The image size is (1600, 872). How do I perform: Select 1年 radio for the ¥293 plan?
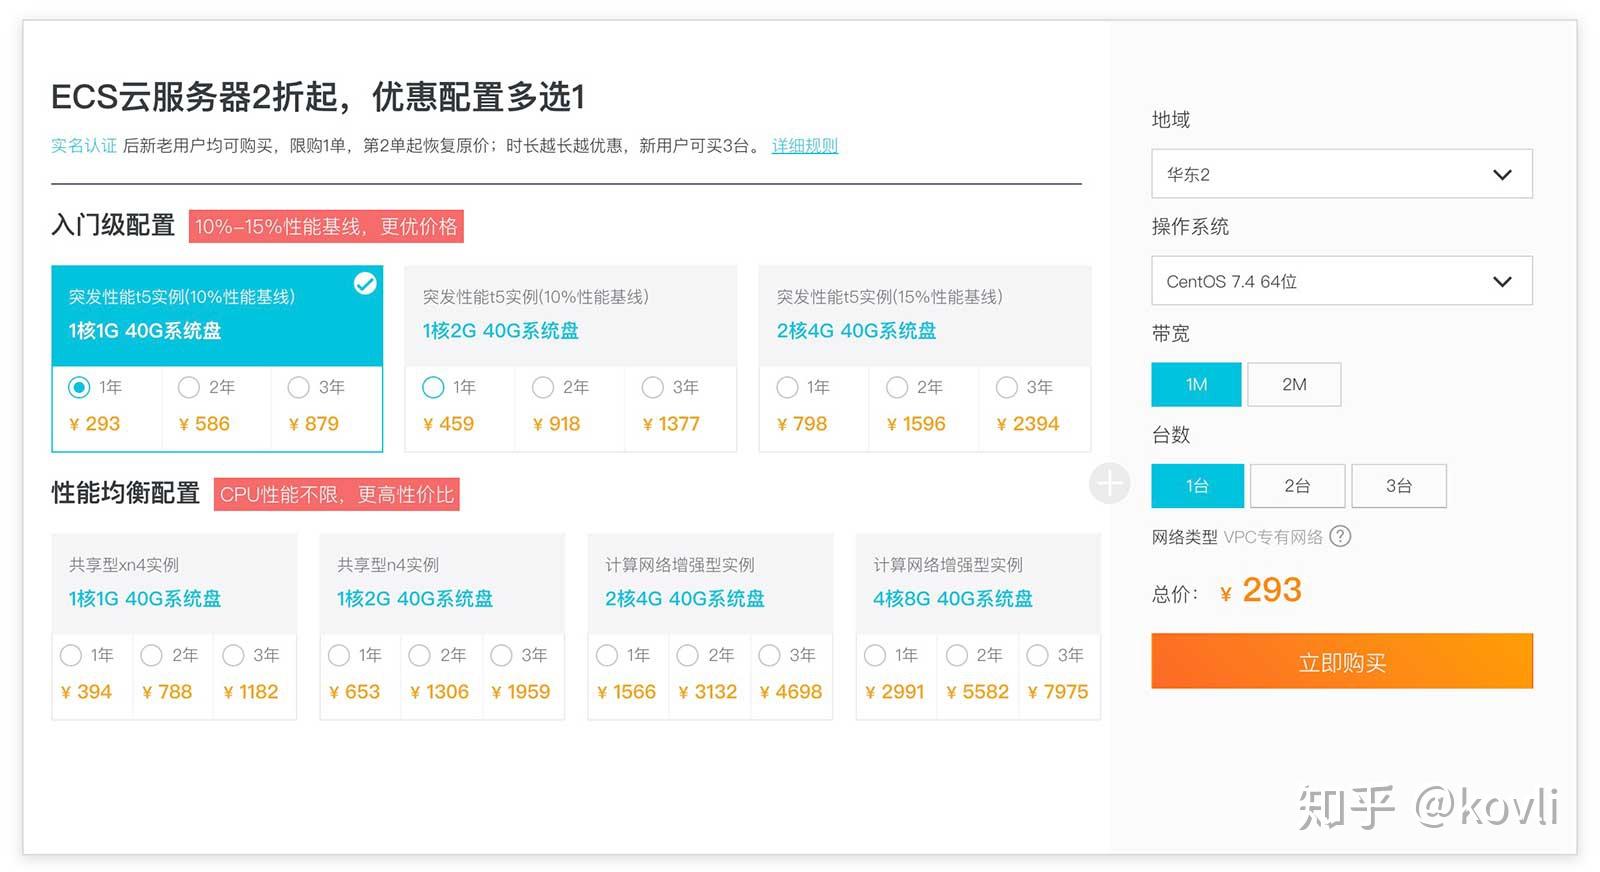click(x=79, y=387)
